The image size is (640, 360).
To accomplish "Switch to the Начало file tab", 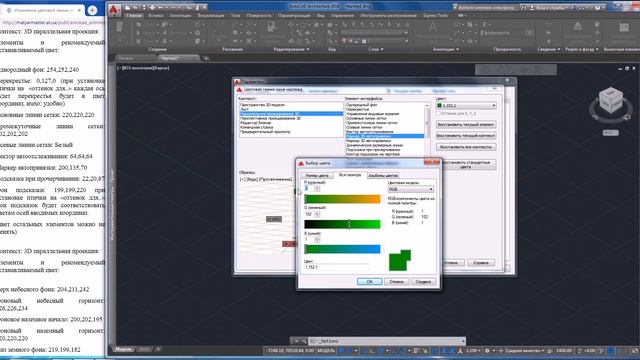I will [x=126, y=58].
